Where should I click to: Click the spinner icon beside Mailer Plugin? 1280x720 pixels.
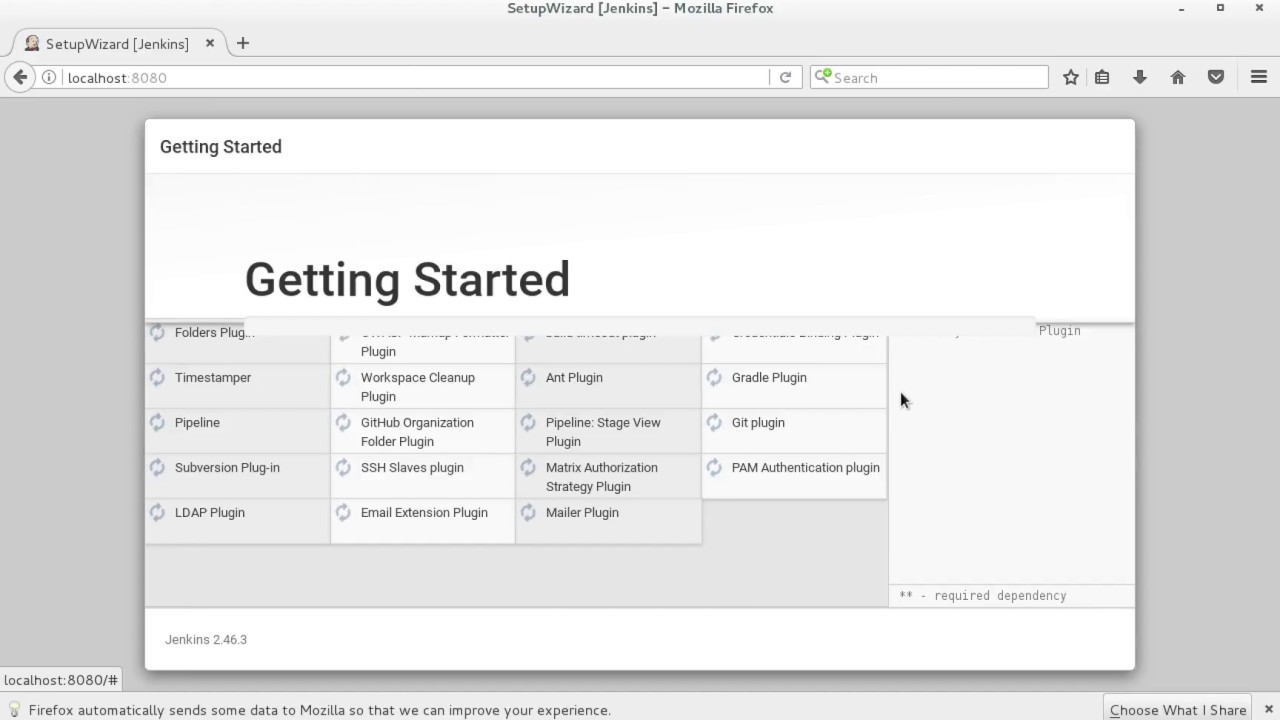tap(528, 512)
